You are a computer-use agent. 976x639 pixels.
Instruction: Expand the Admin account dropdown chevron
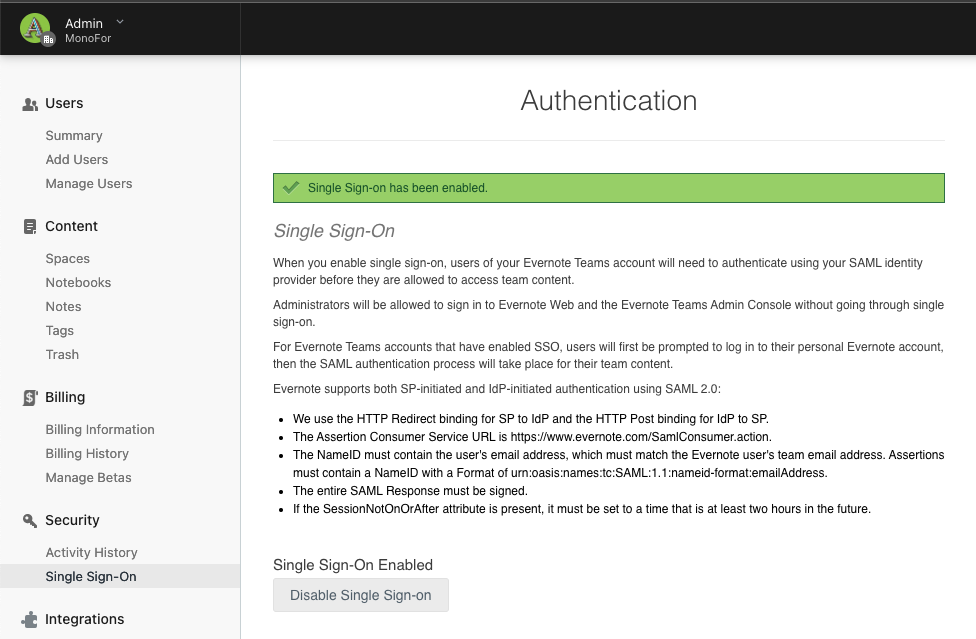(120, 21)
